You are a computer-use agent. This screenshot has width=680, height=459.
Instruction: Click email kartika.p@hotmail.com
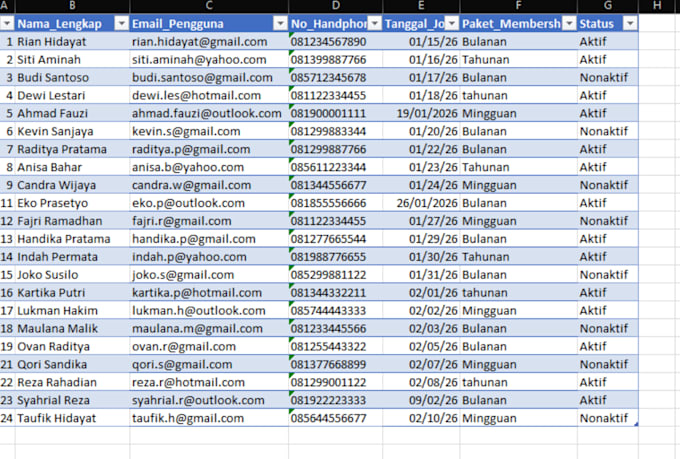click(209, 292)
